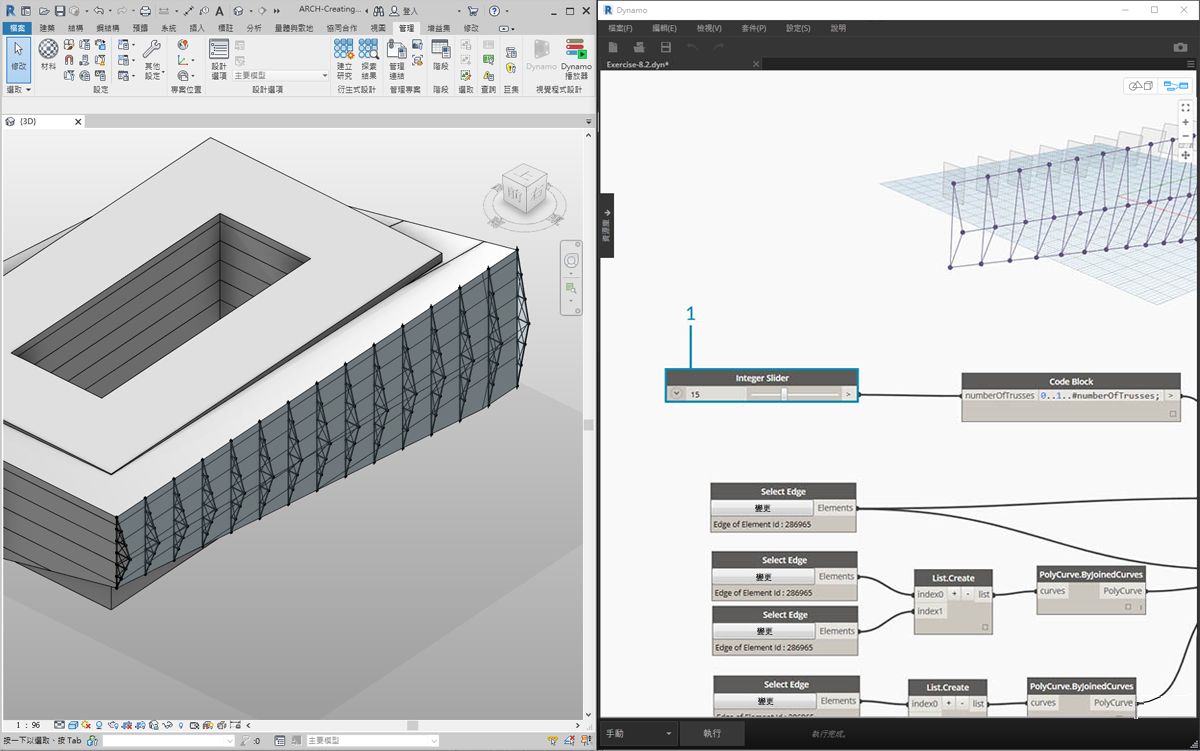Screen dimensions: 1200x751
Task: Expand the Integer Slider settings chevron
Action: tap(676, 394)
